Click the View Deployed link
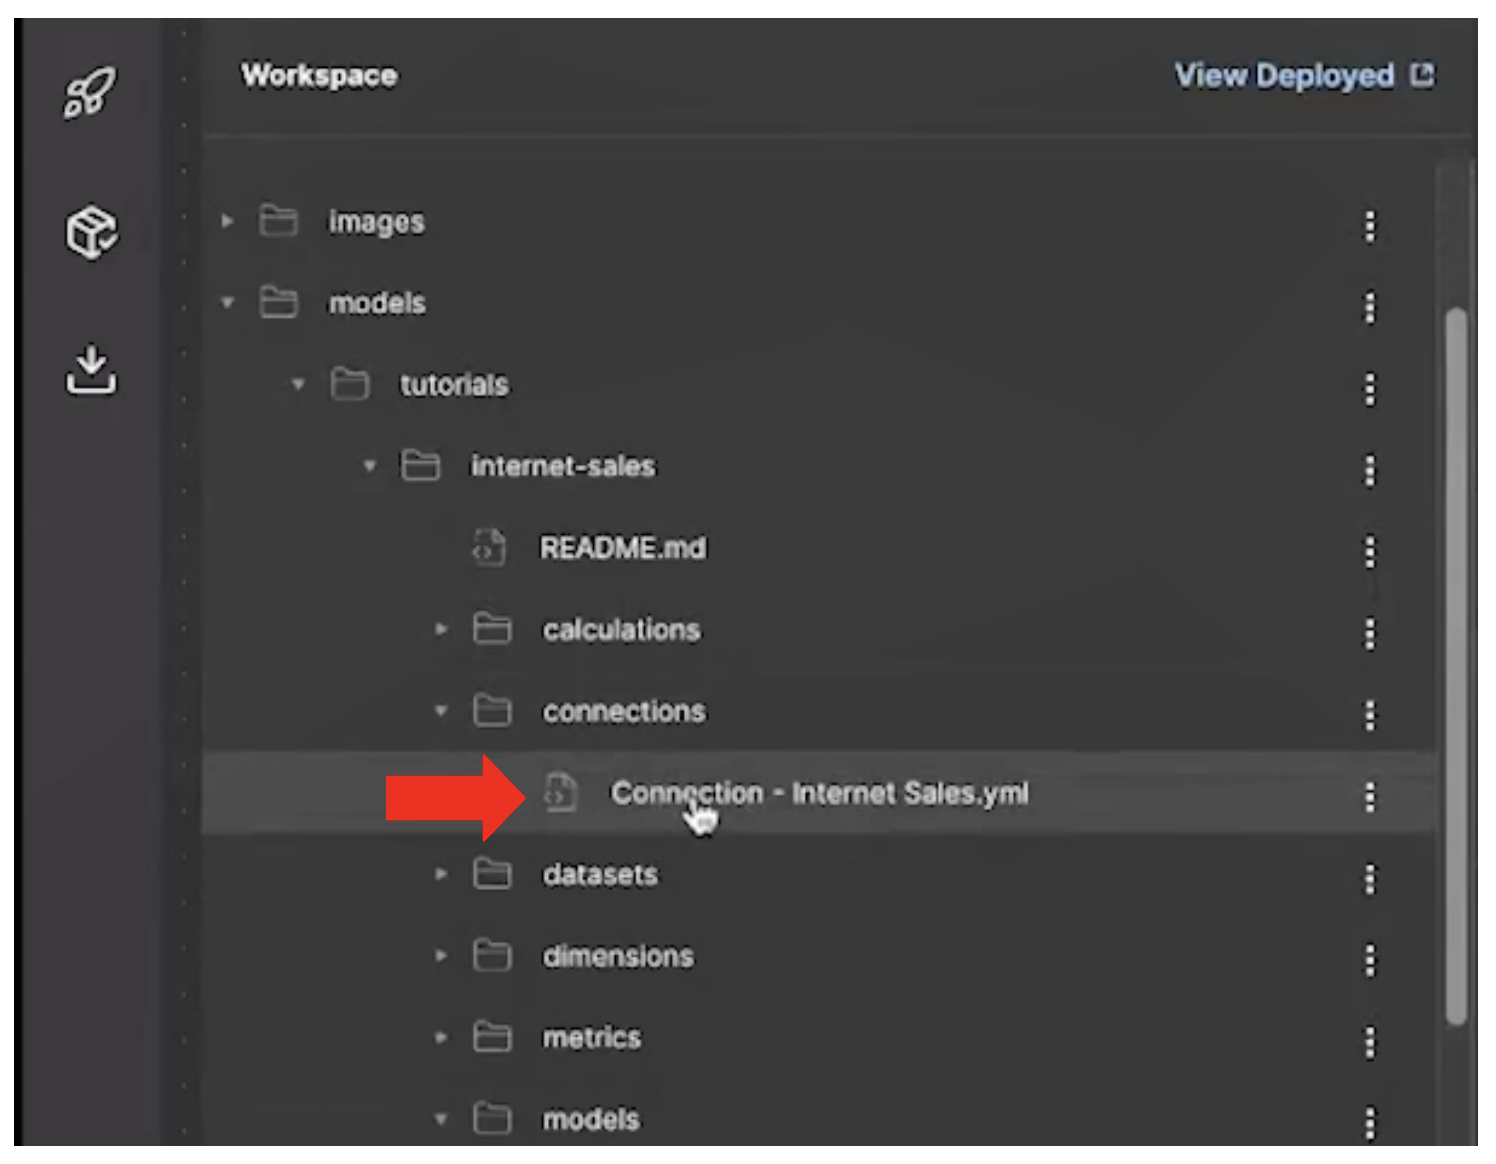Viewport: 1496px width, 1164px height. pyautogui.click(x=1285, y=74)
